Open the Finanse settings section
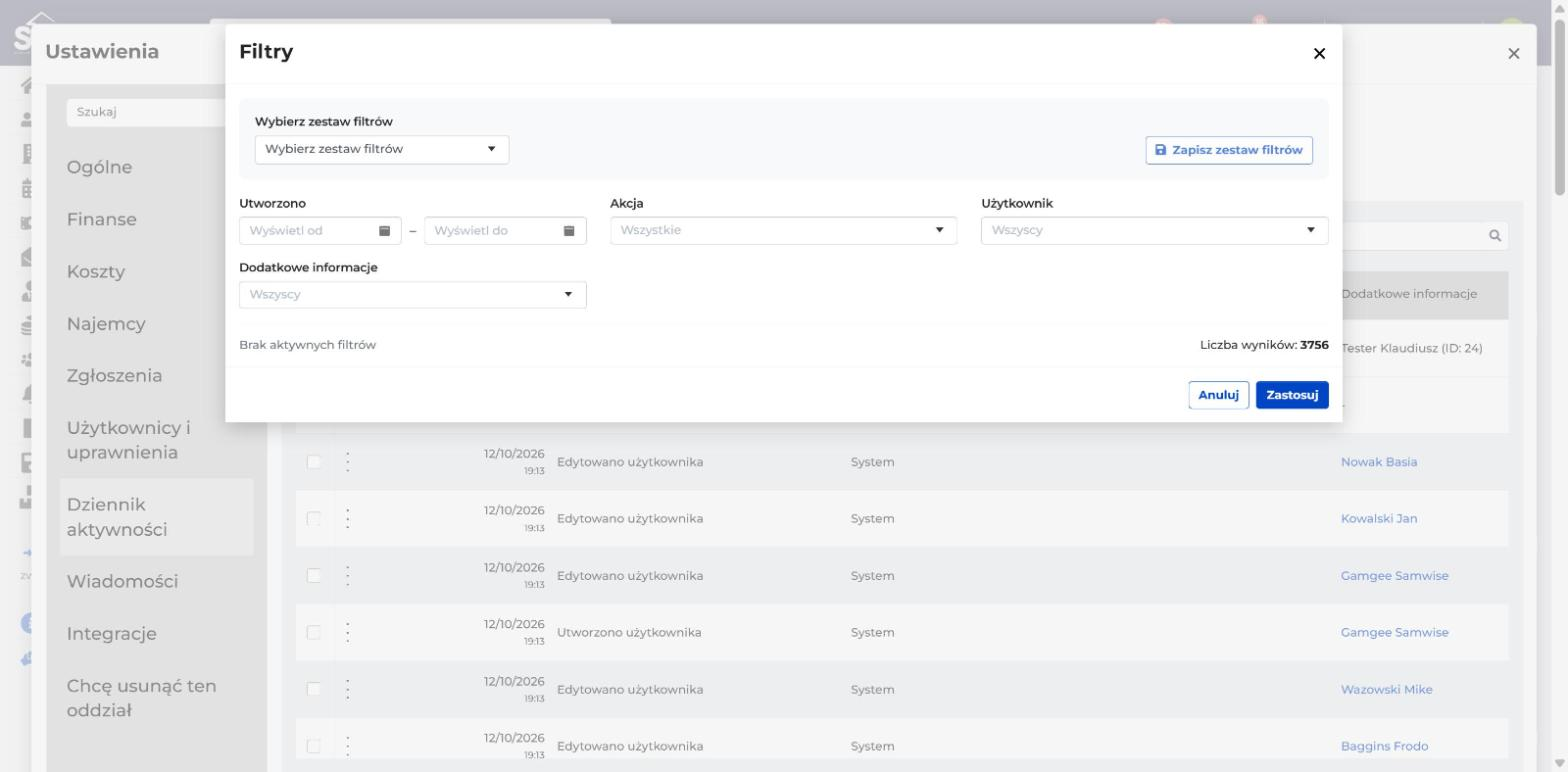 tap(102, 219)
